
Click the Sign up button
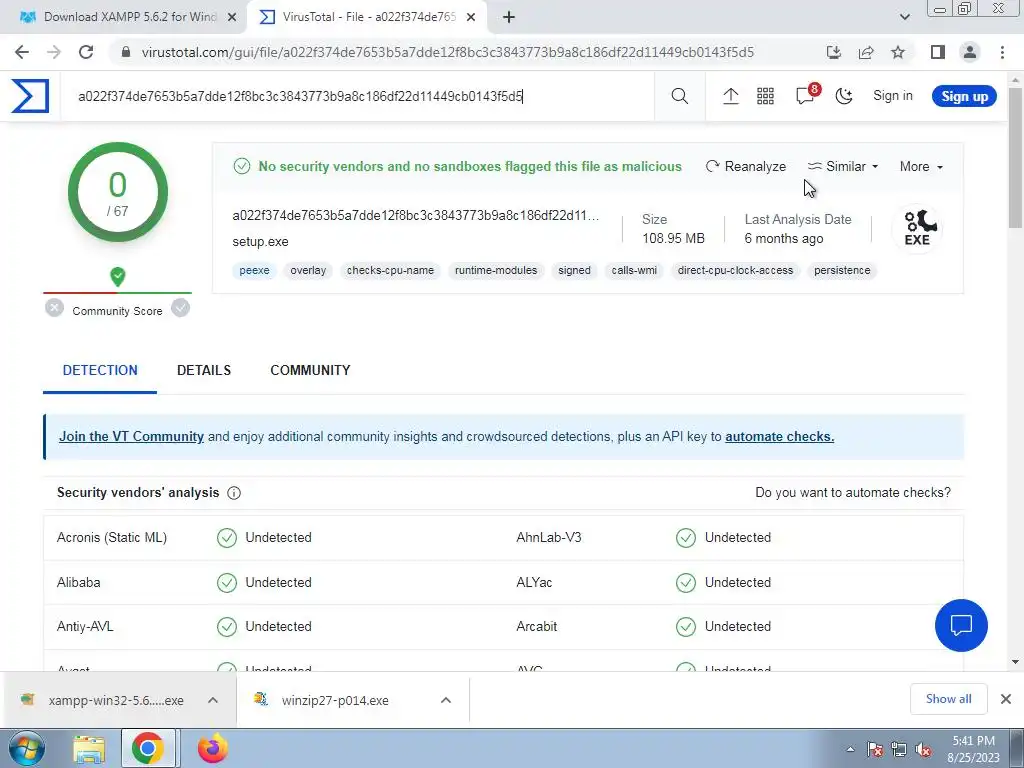click(x=964, y=96)
